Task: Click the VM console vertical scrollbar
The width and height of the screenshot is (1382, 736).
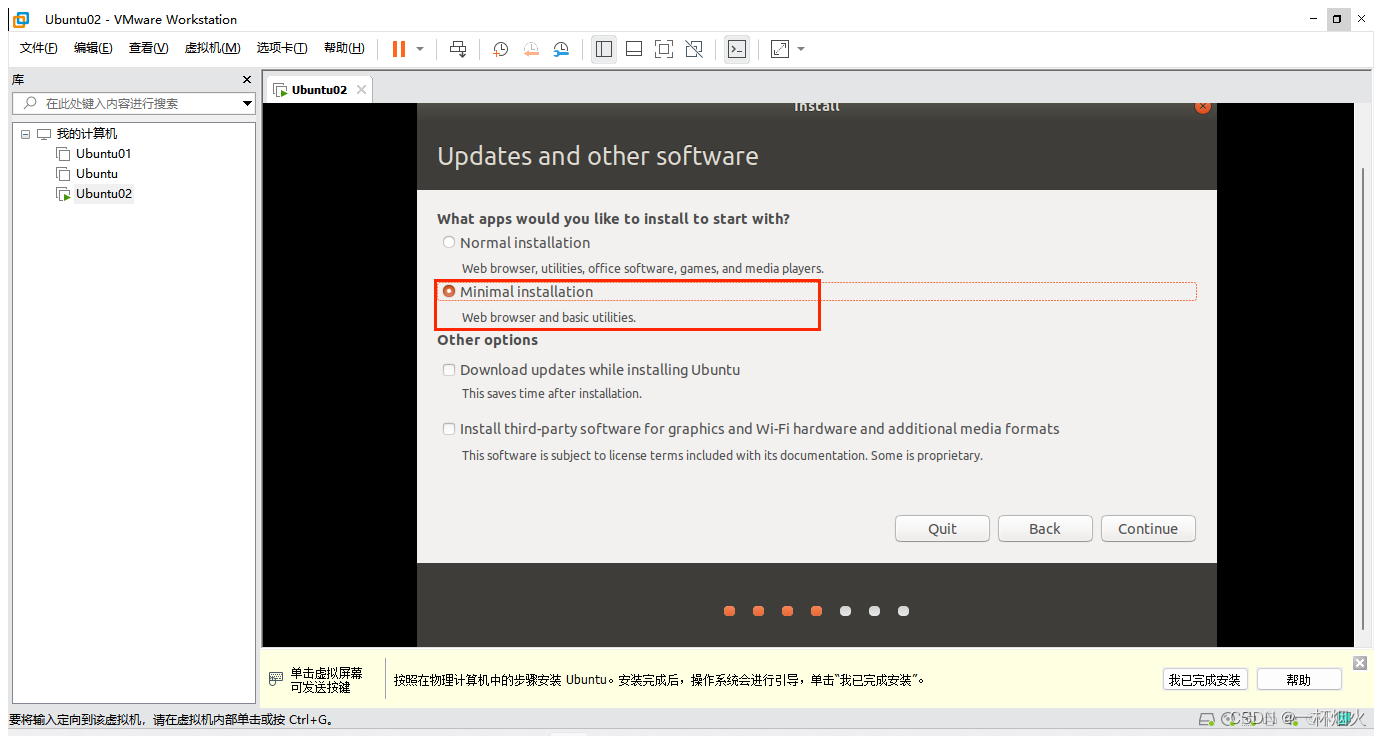Action: click(1364, 398)
